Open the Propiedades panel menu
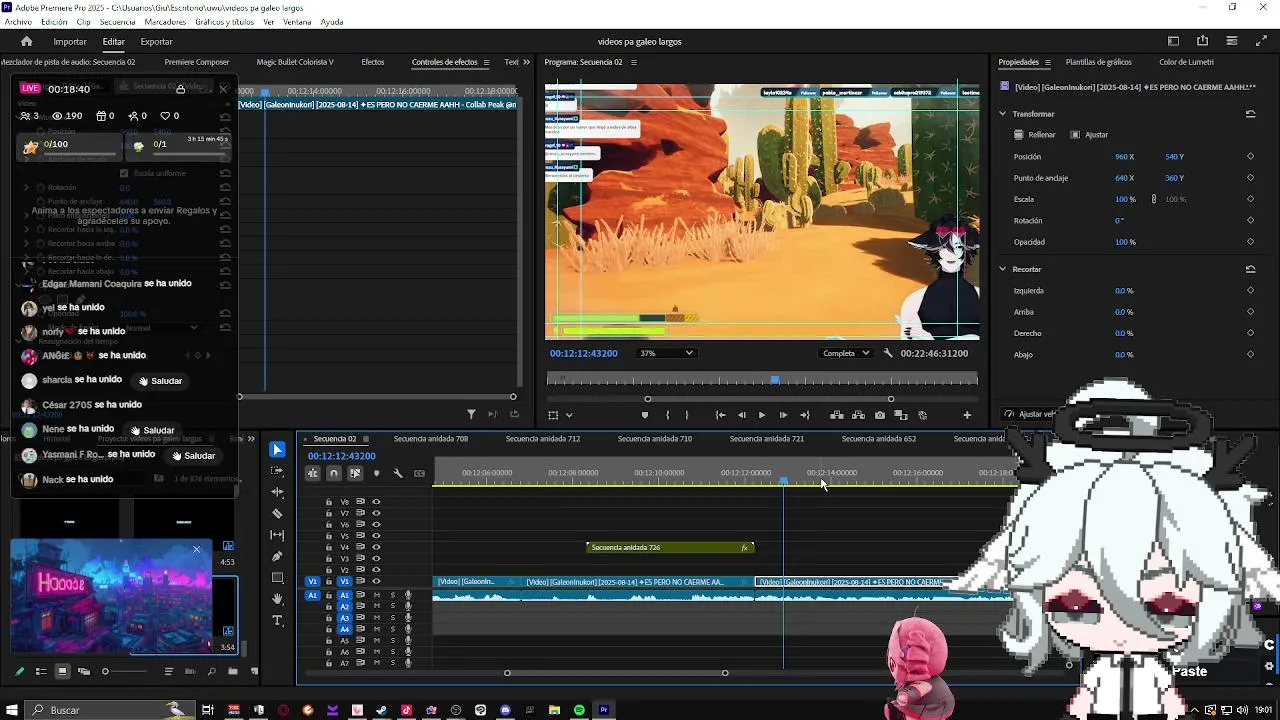The height and width of the screenshot is (720, 1280). pyautogui.click(x=1048, y=62)
